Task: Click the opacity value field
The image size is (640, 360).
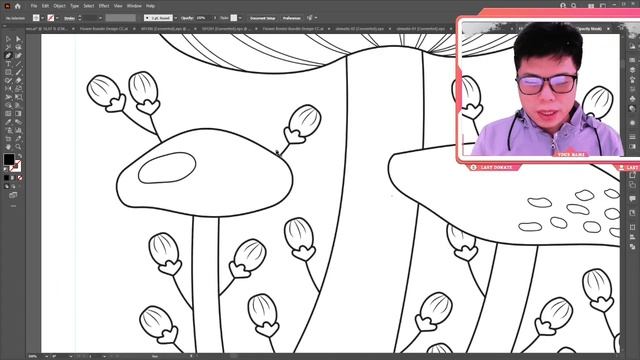Action: [x=203, y=18]
